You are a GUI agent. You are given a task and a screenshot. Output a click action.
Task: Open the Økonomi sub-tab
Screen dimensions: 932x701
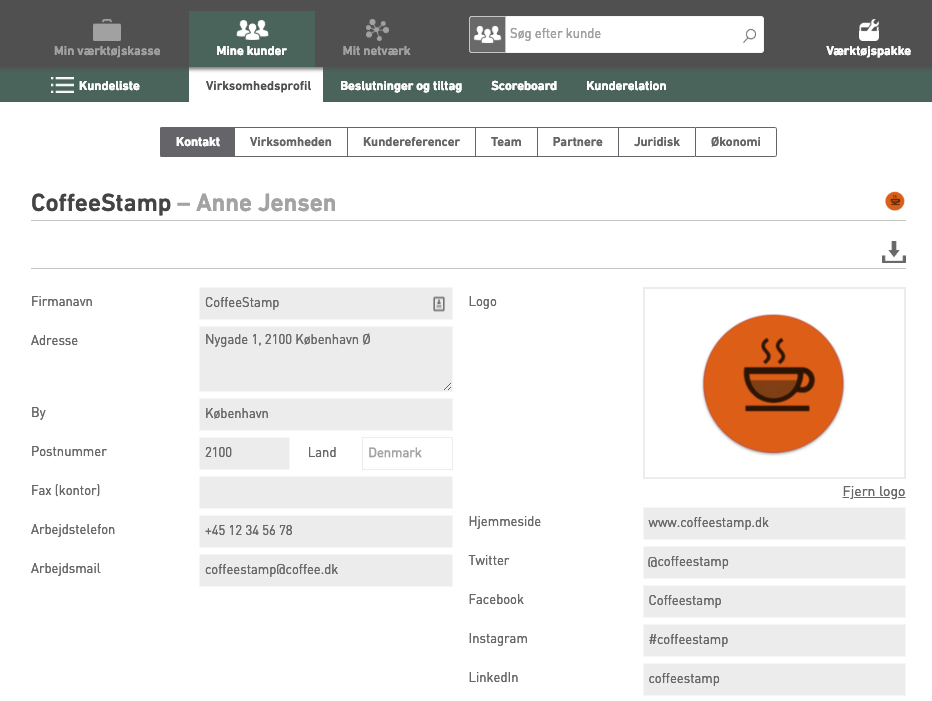736,142
